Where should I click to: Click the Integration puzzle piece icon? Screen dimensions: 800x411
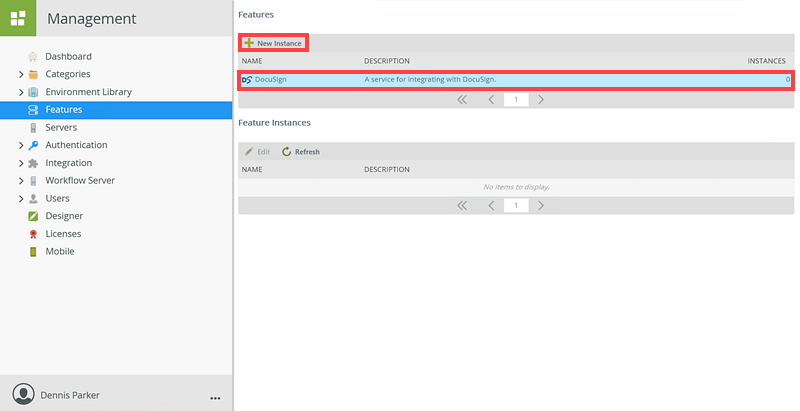pos(33,163)
